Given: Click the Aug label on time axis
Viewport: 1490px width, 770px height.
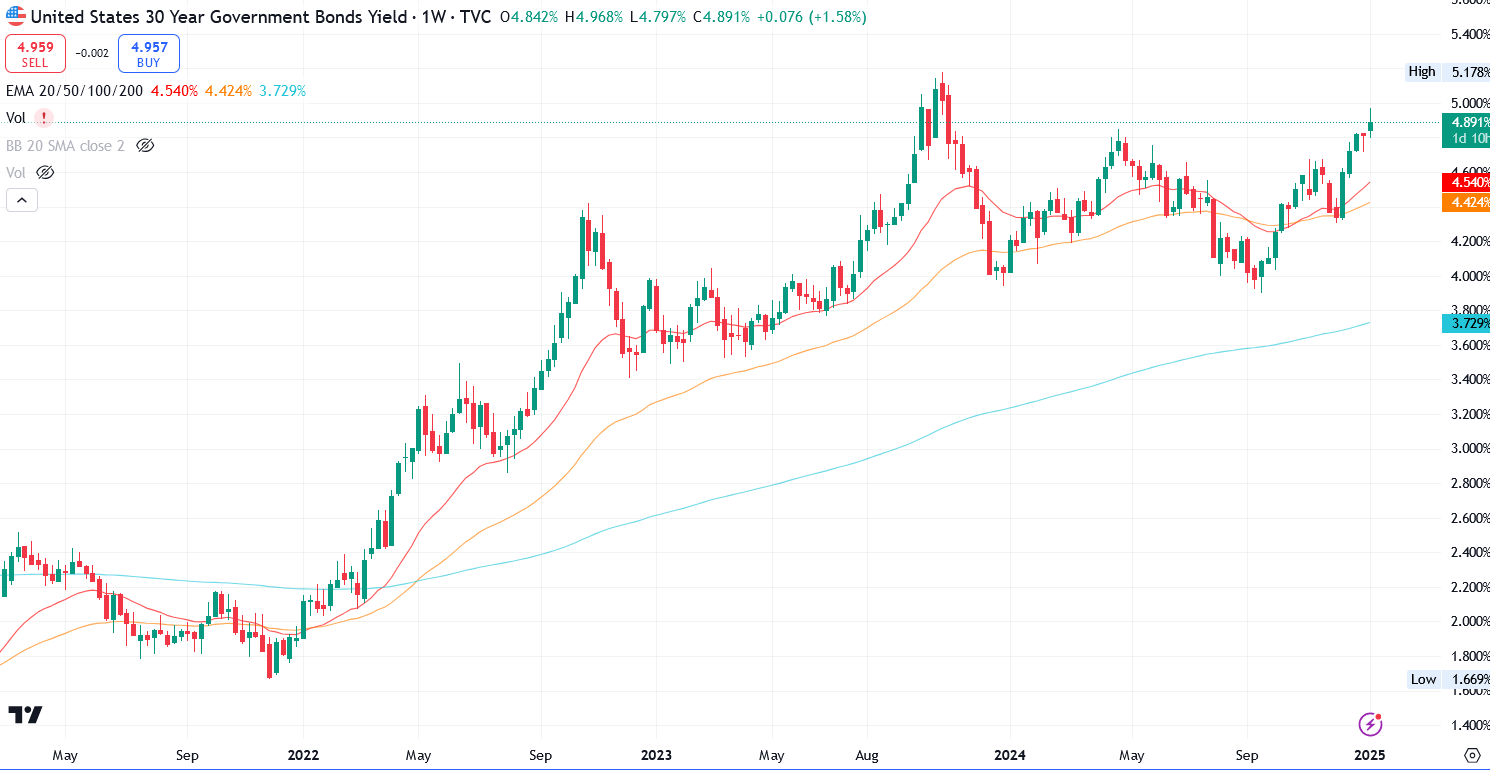Looking at the screenshot, I should point(867,754).
